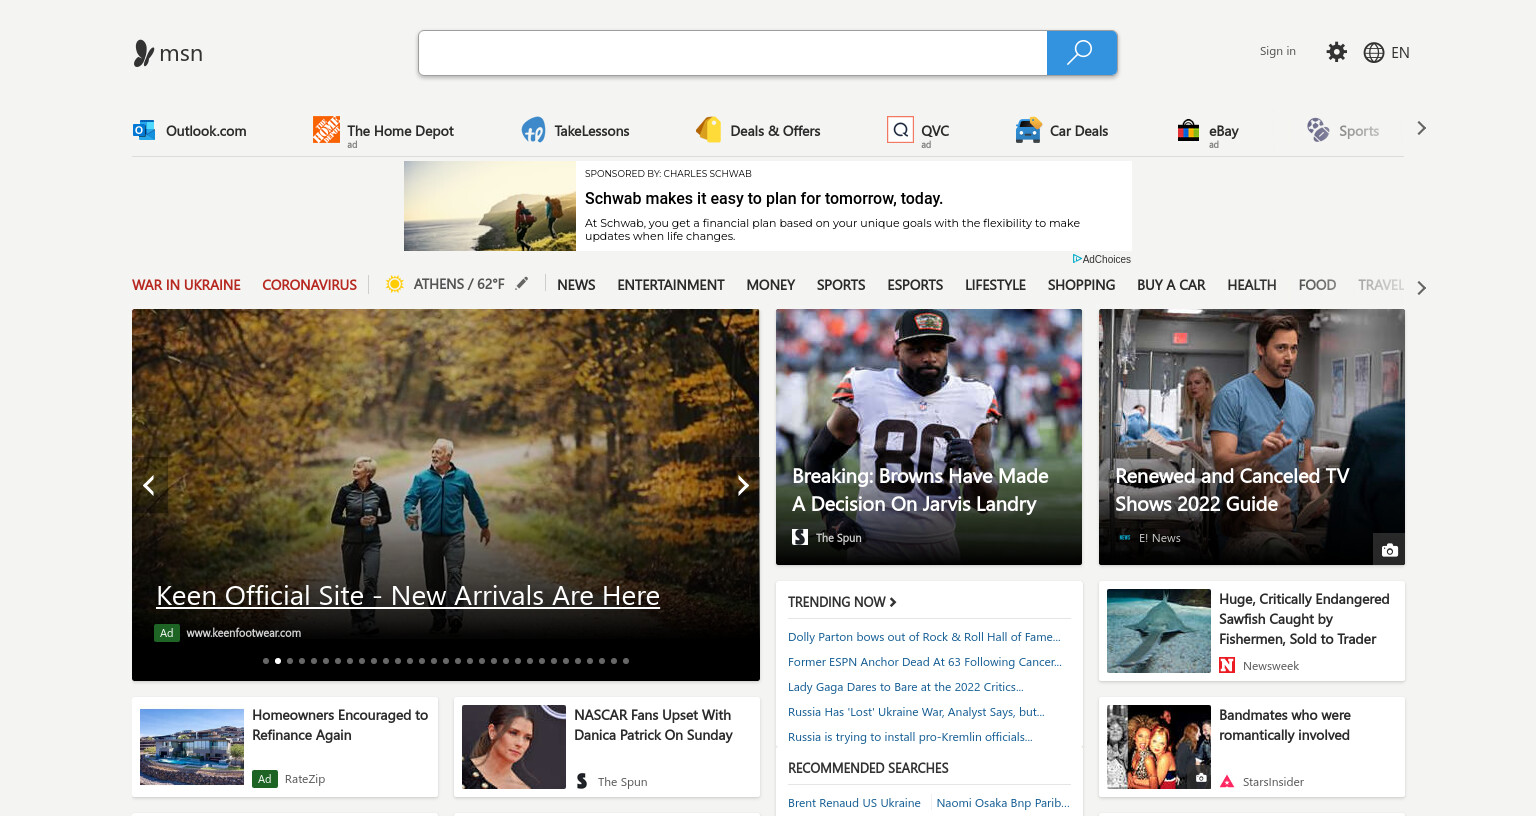
Task: Open Keen Official Site ad headline
Action: click(408, 596)
